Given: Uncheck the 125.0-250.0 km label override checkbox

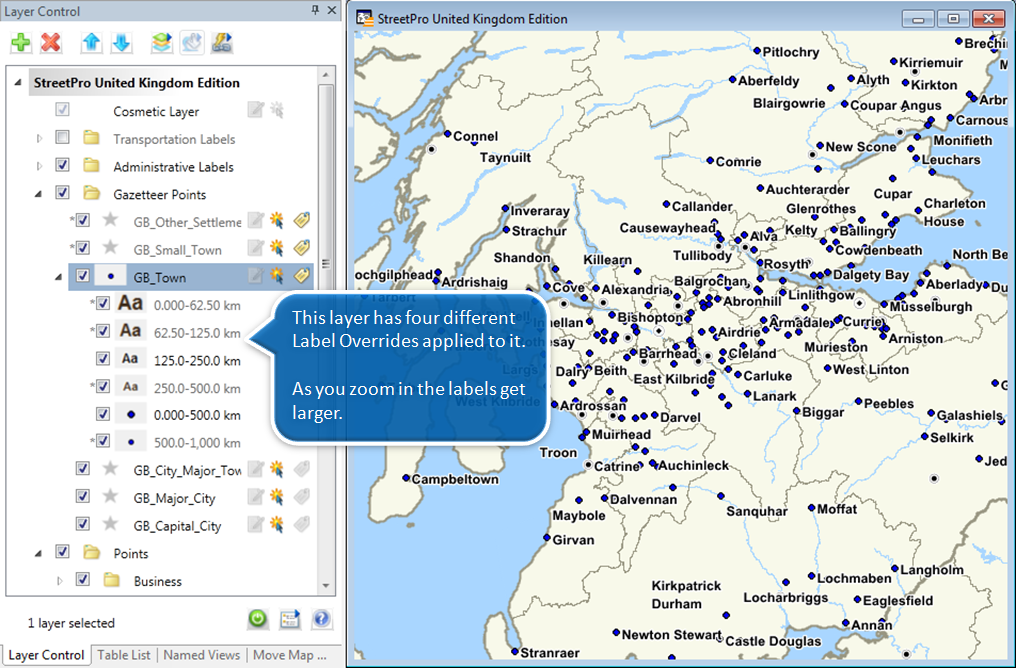Looking at the screenshot, I should [x=102, y=359].
